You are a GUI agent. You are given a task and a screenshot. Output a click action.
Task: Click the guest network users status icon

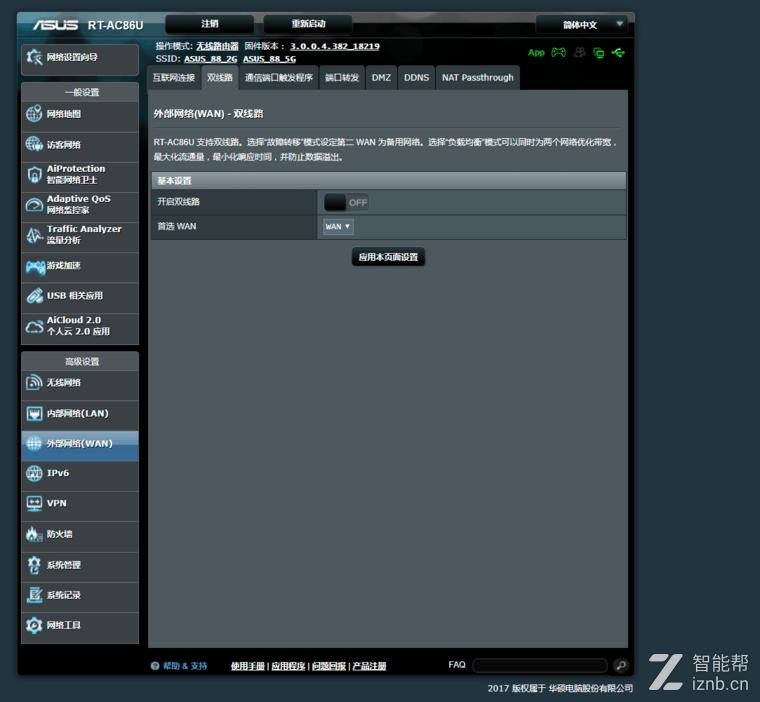pyautogui.click(x=578, y=52)
